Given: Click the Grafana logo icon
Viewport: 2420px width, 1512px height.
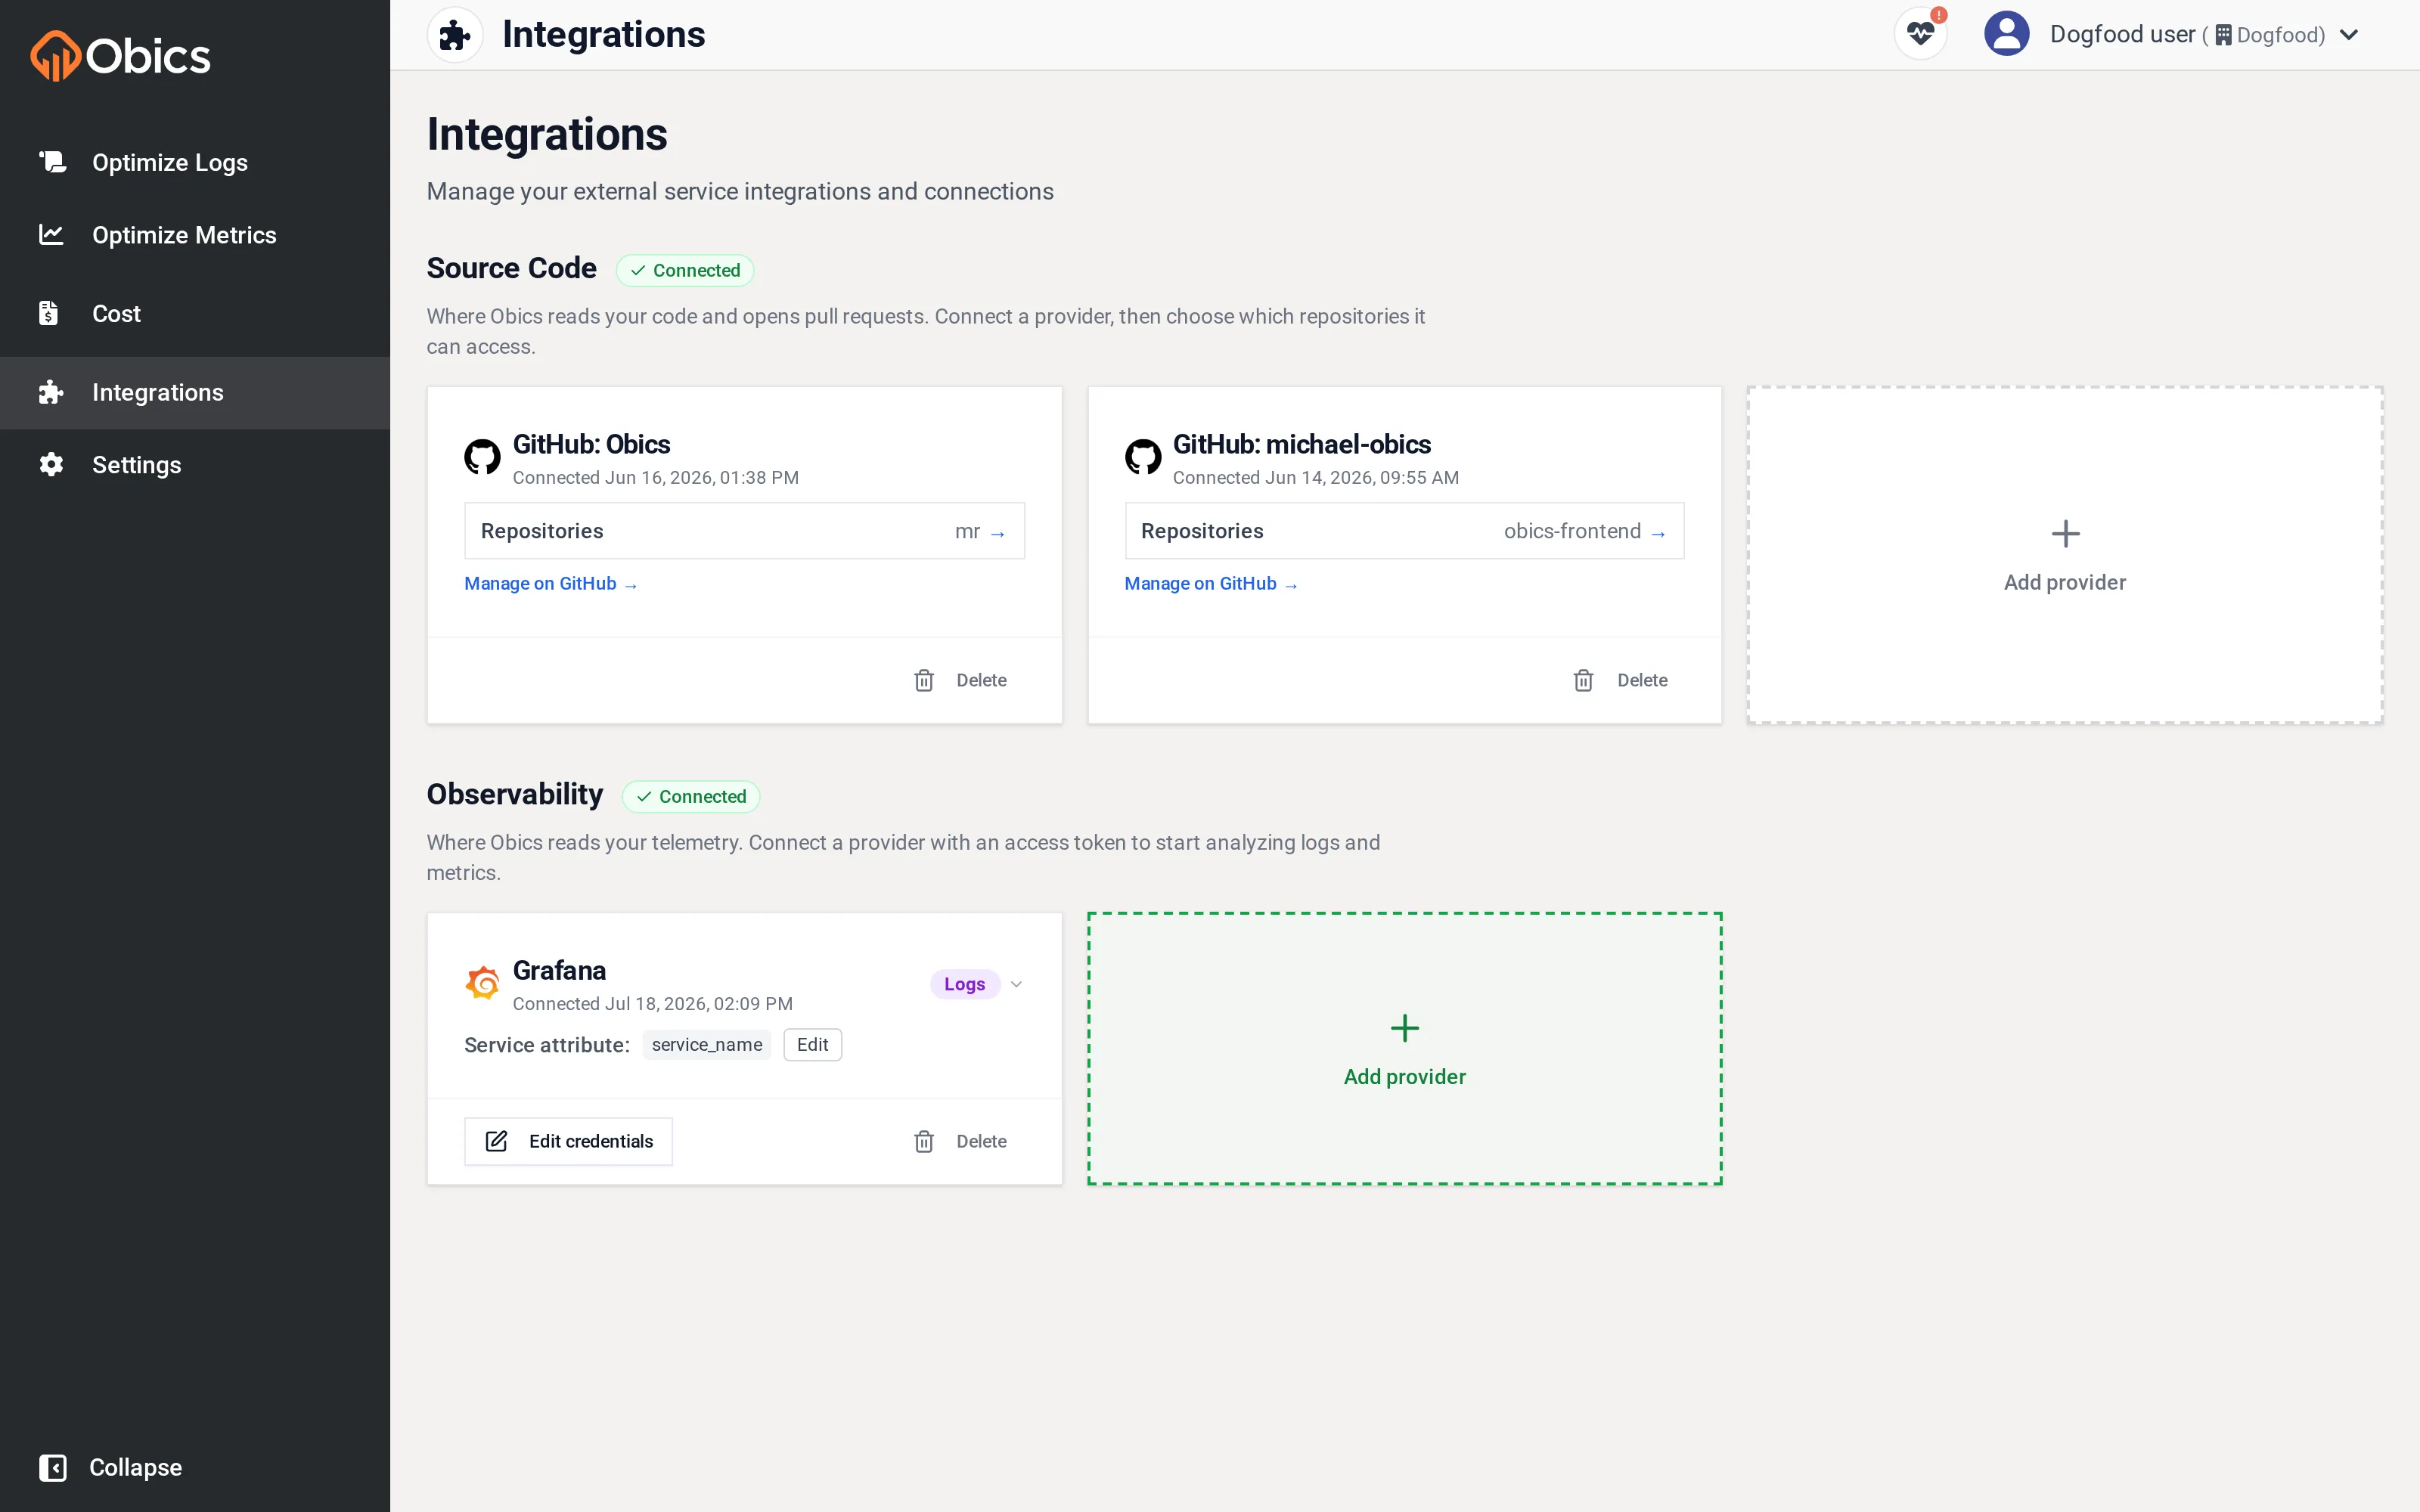Looking at the screenshot, I should point(482,983).
